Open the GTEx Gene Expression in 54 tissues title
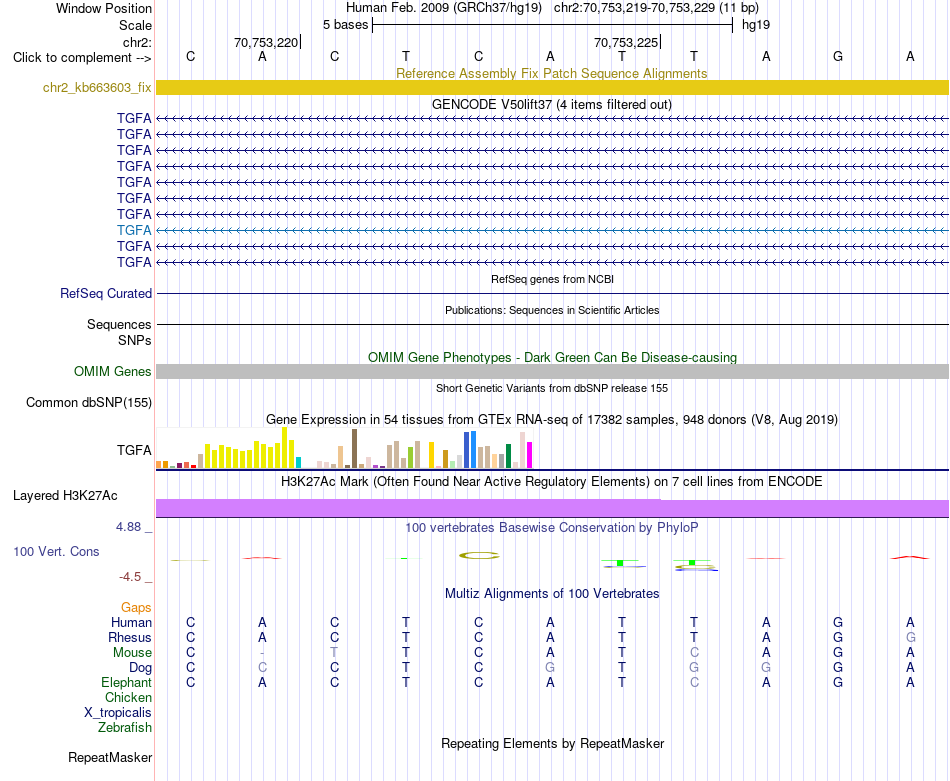The width and height of the screenshot is (950, 781). pos(551,419)
